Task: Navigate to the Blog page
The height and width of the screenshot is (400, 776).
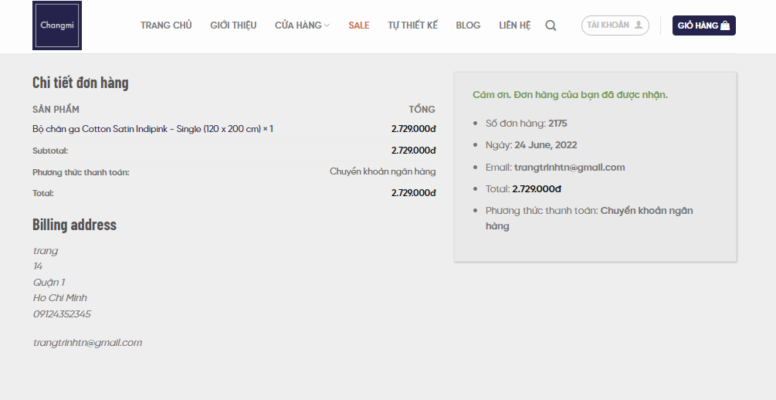Action: [468, 25]
